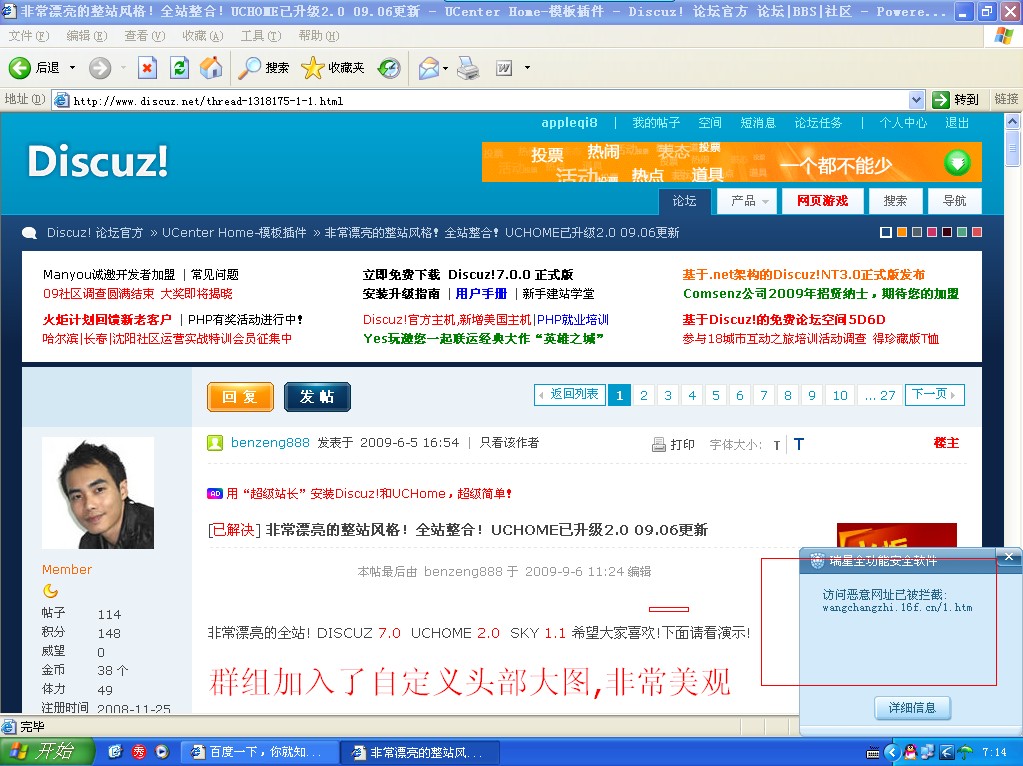Open the 查看(V) menu
Screen dimensions: 1023x766
145,36
